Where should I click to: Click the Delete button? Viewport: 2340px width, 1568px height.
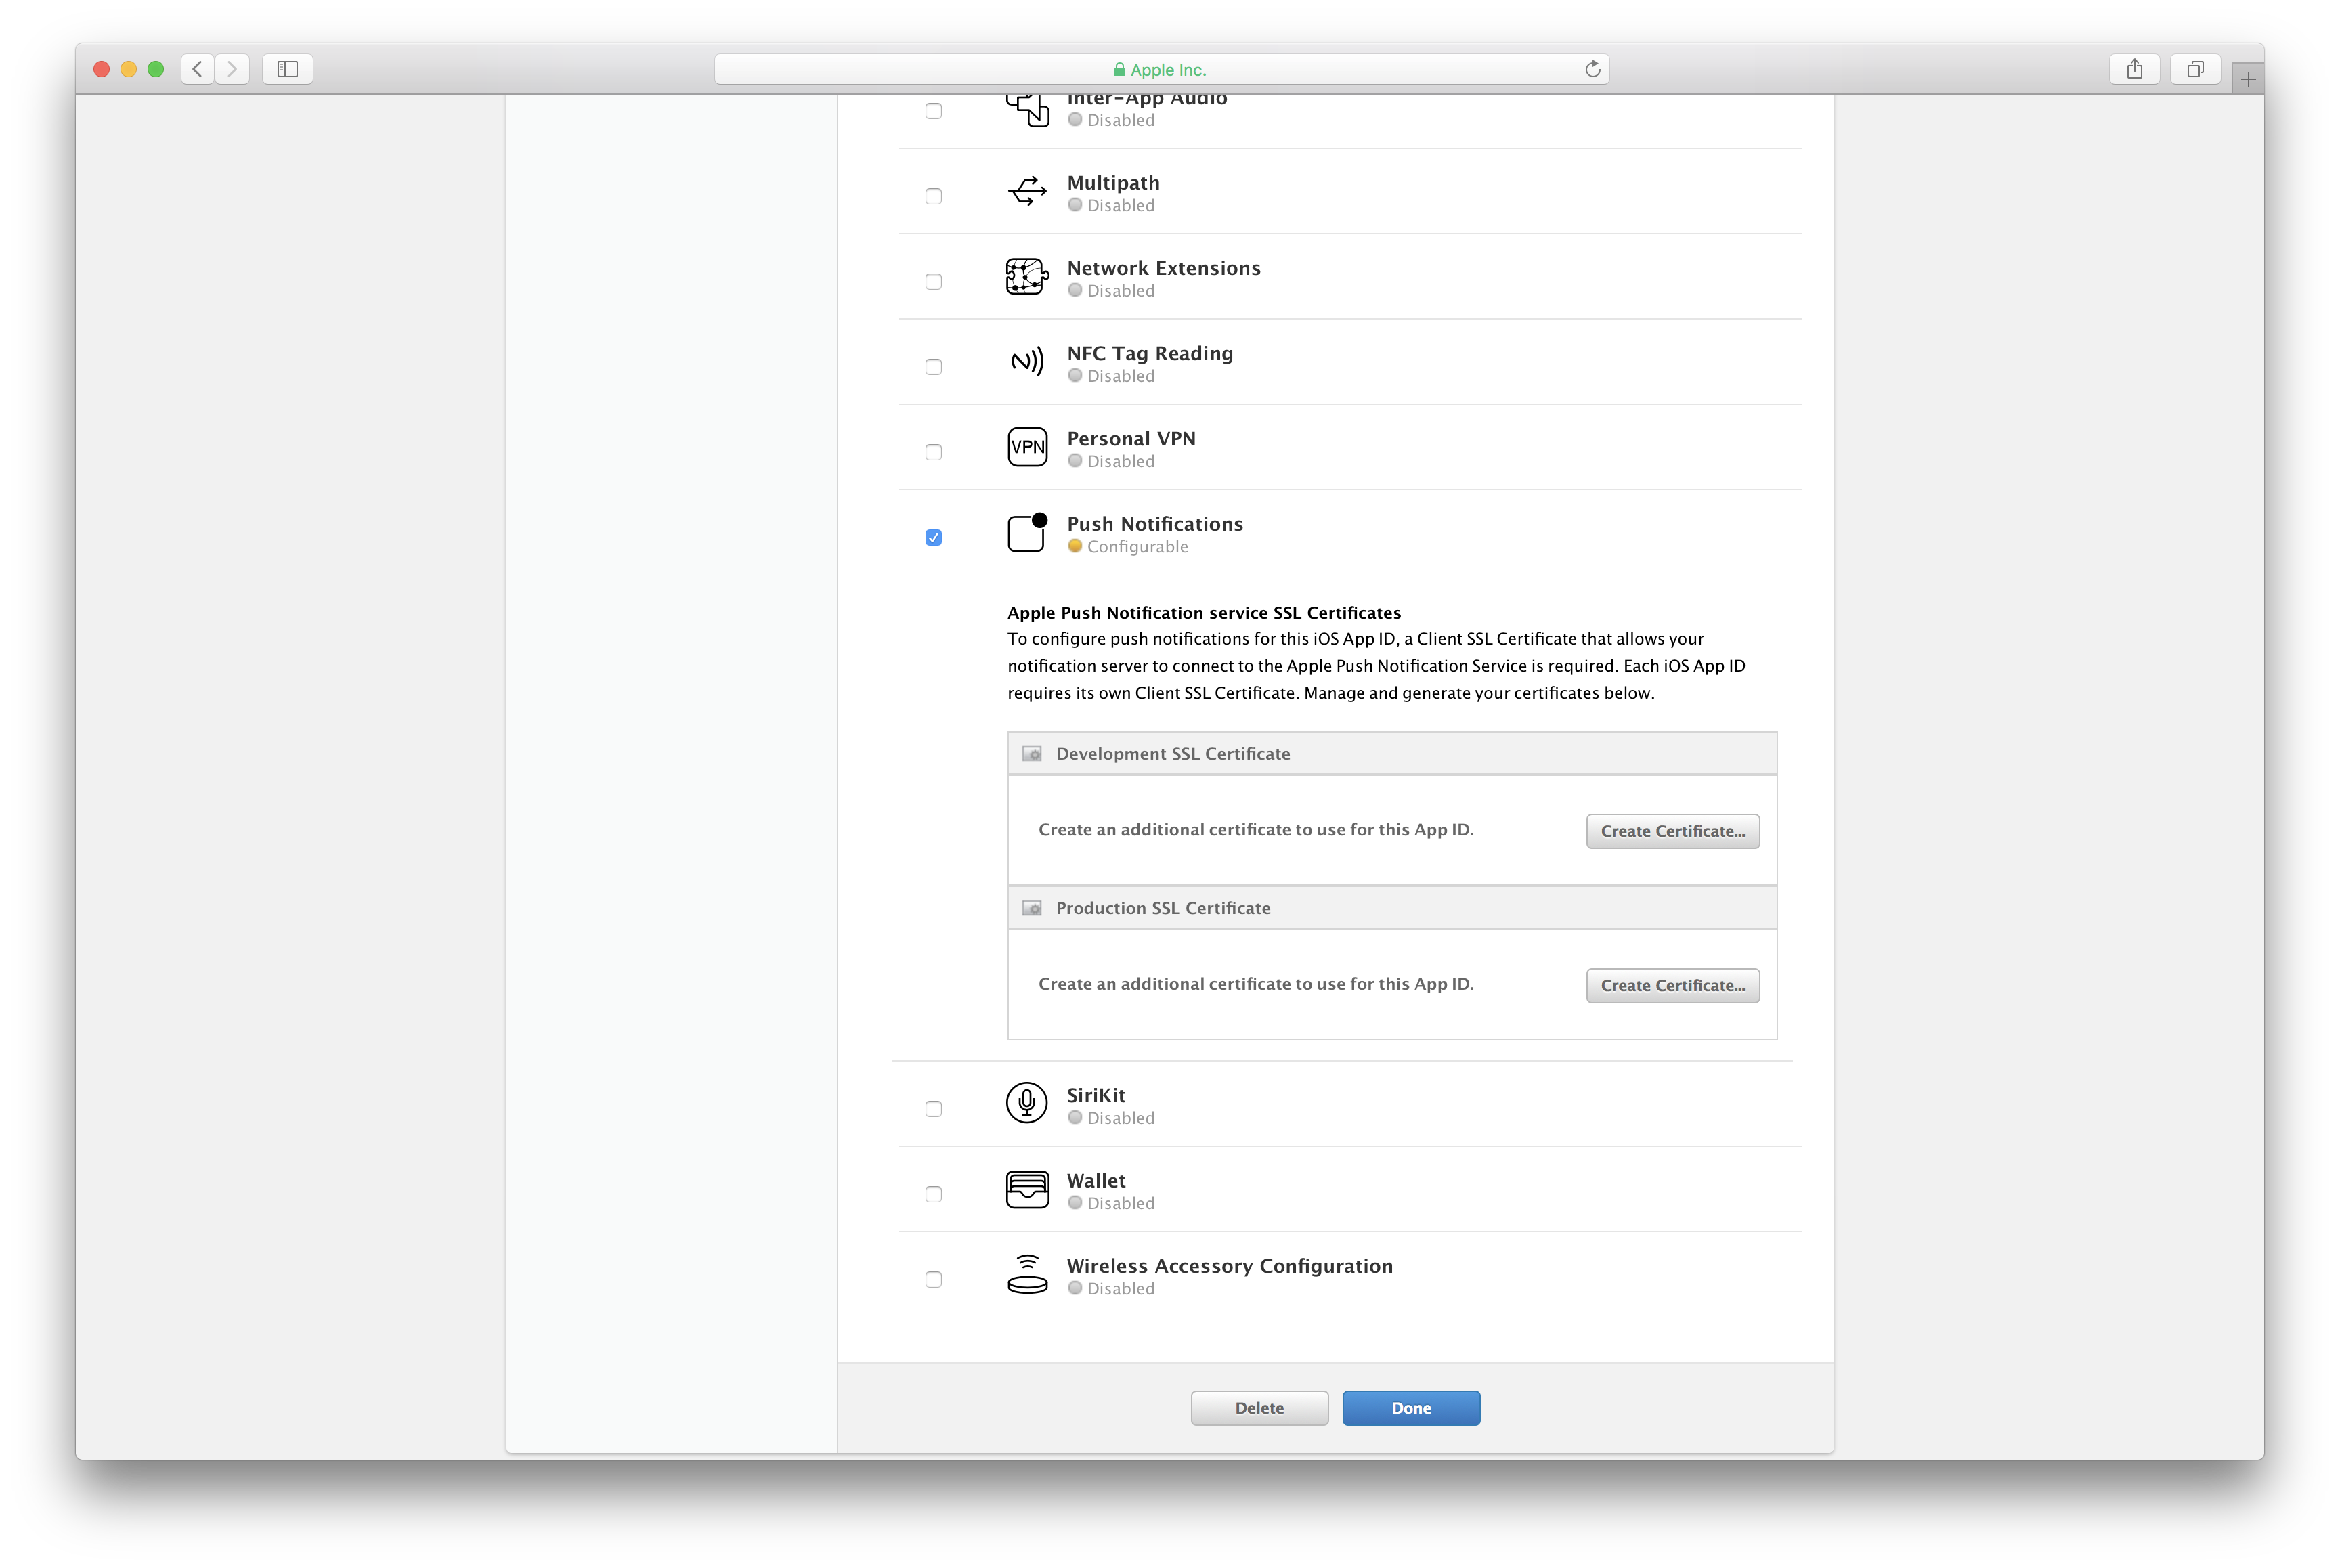[1259, 1408]
